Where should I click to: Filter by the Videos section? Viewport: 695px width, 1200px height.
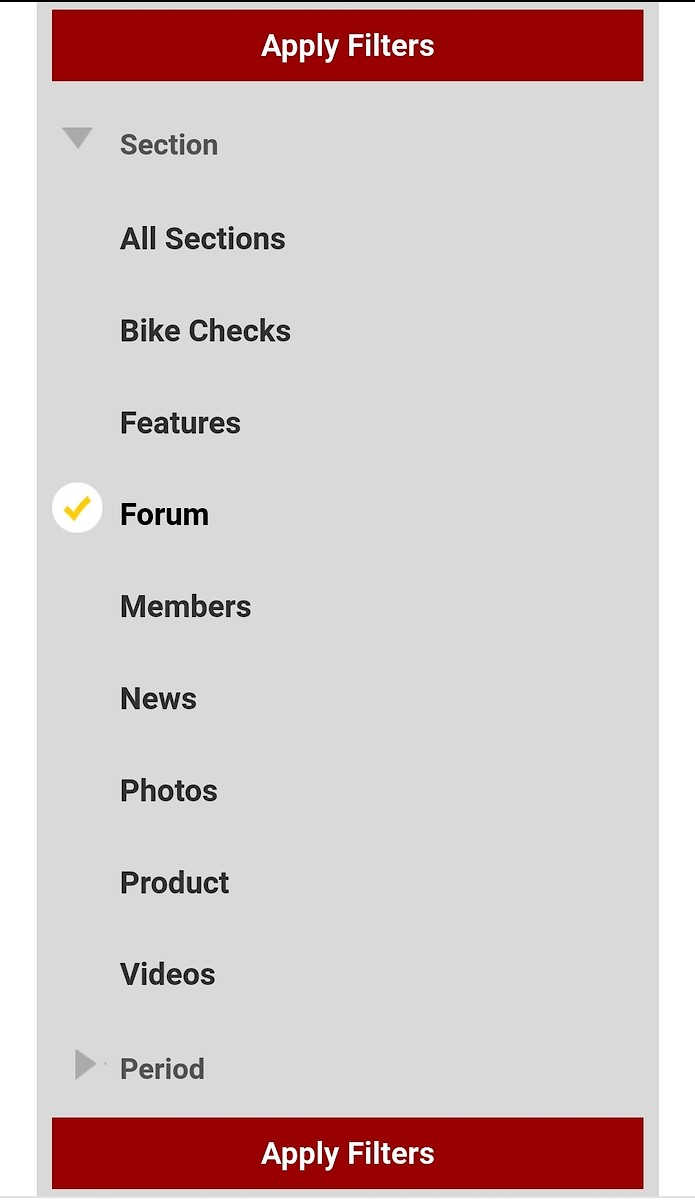[167, 975]
